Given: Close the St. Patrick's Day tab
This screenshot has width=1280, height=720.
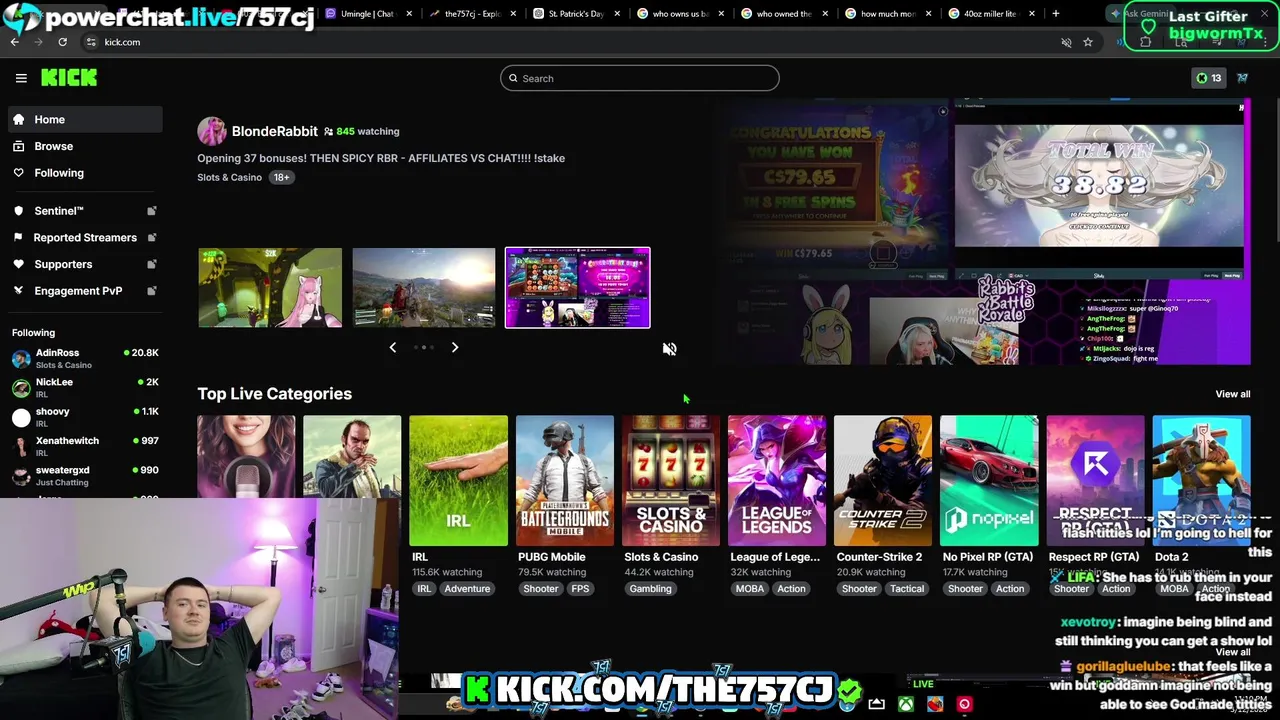Looking at the screenshot, I should coord(617,14).
